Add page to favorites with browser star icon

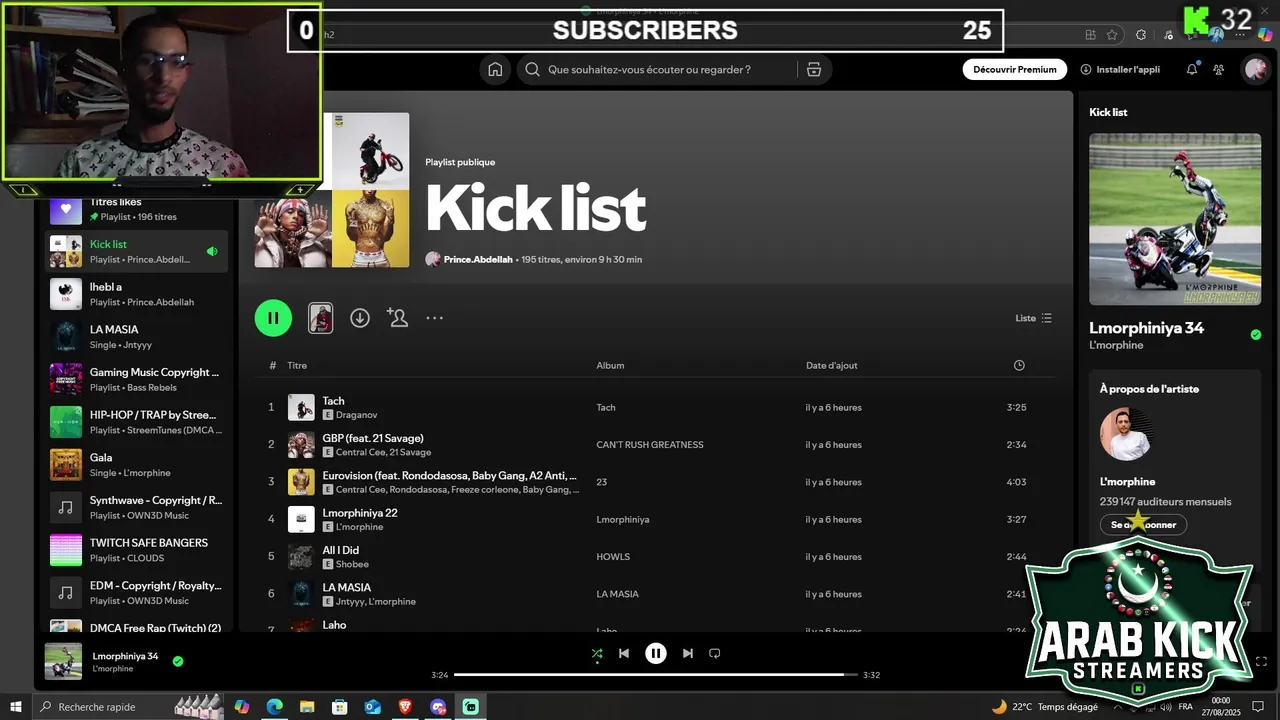tap(1112, 35)
